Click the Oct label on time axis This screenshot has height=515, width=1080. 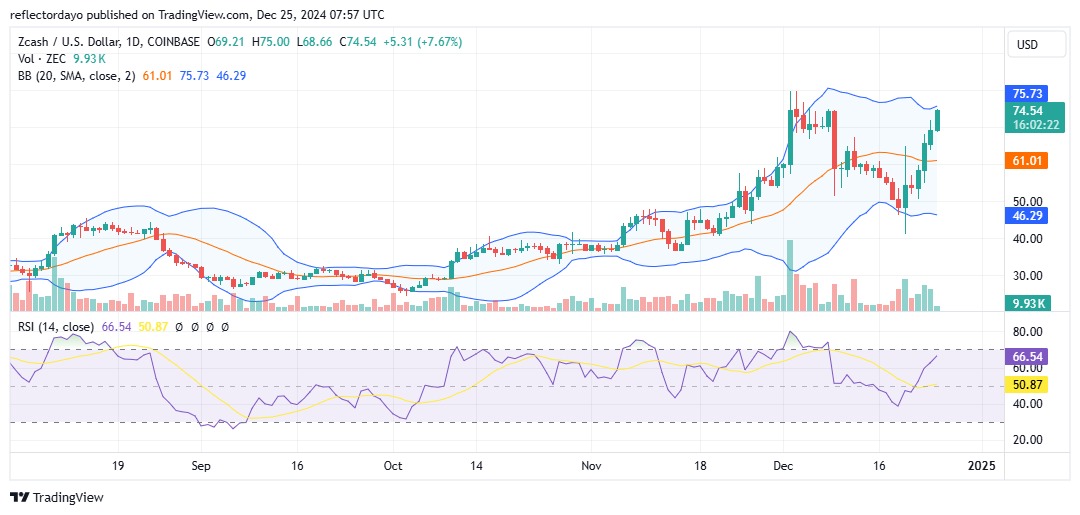tap(393, 466)
